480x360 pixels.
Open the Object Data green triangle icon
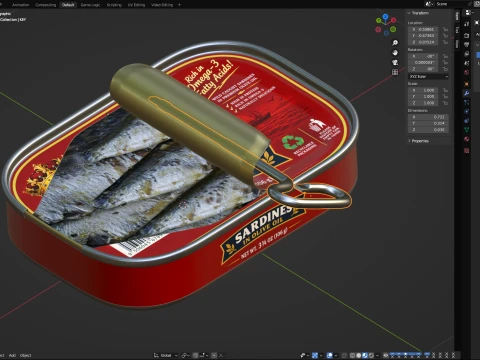tap(467, 130)
